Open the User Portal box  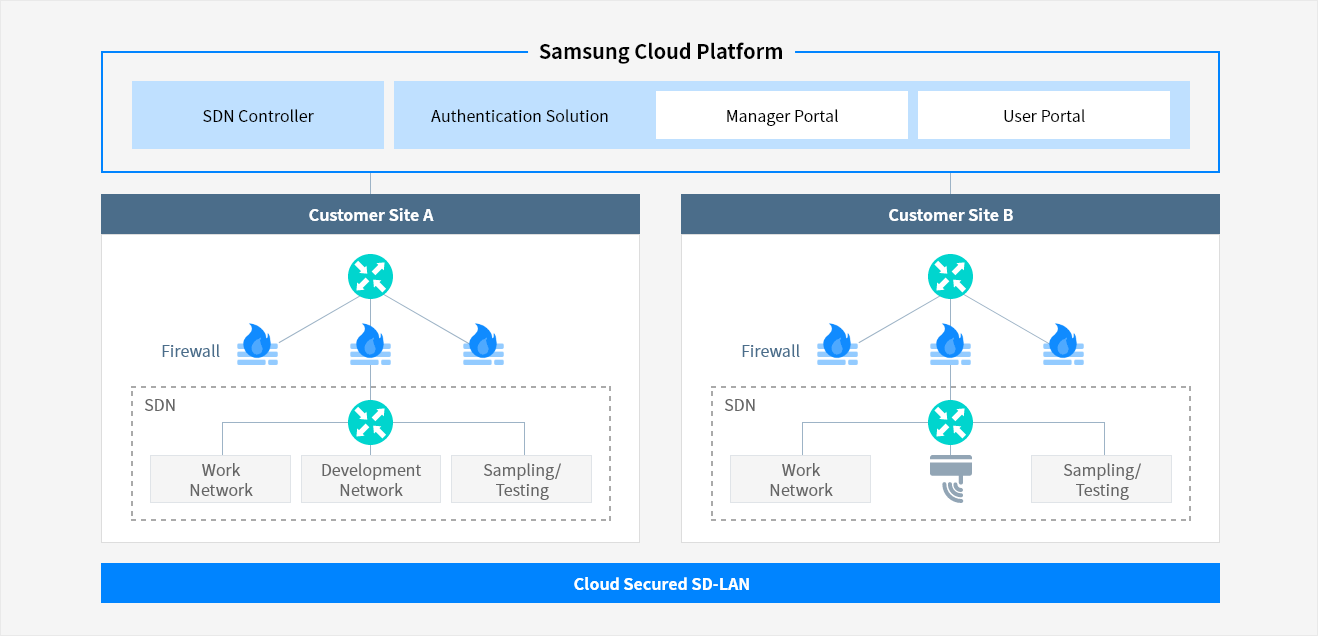1044,115
